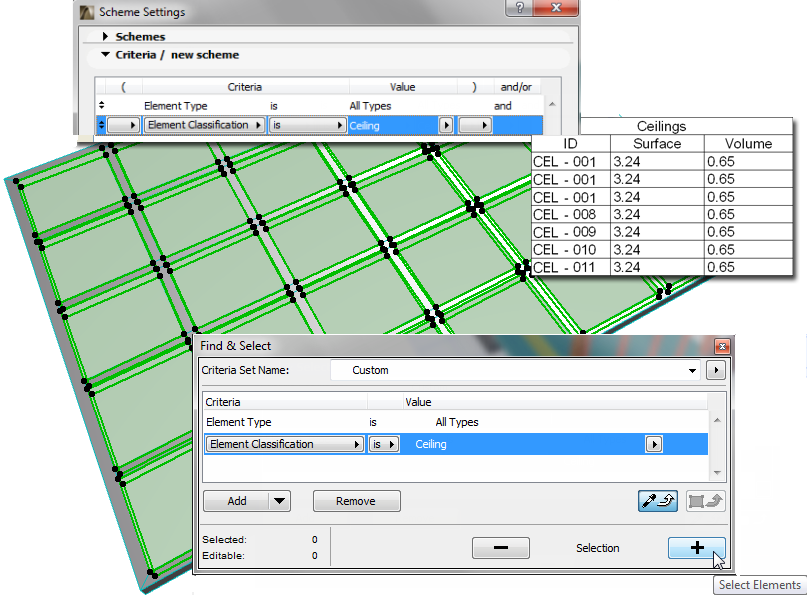The width and height of the screenshot is (809, 597).
Task: Click CEL - 008 cell in Ceilings table
Action: (x=571, y=214)
